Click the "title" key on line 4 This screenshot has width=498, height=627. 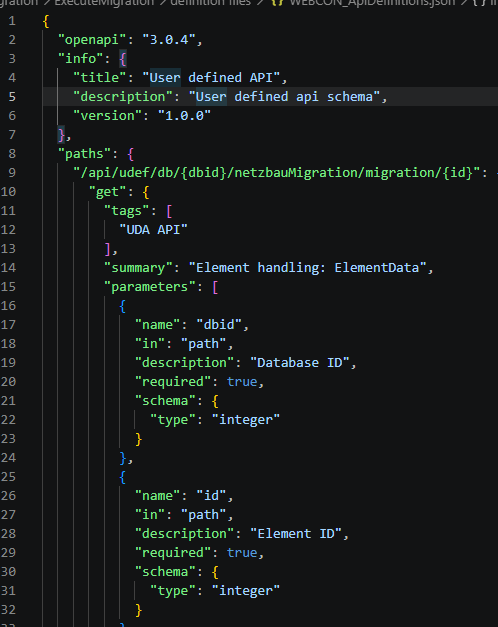coord(100,78)
